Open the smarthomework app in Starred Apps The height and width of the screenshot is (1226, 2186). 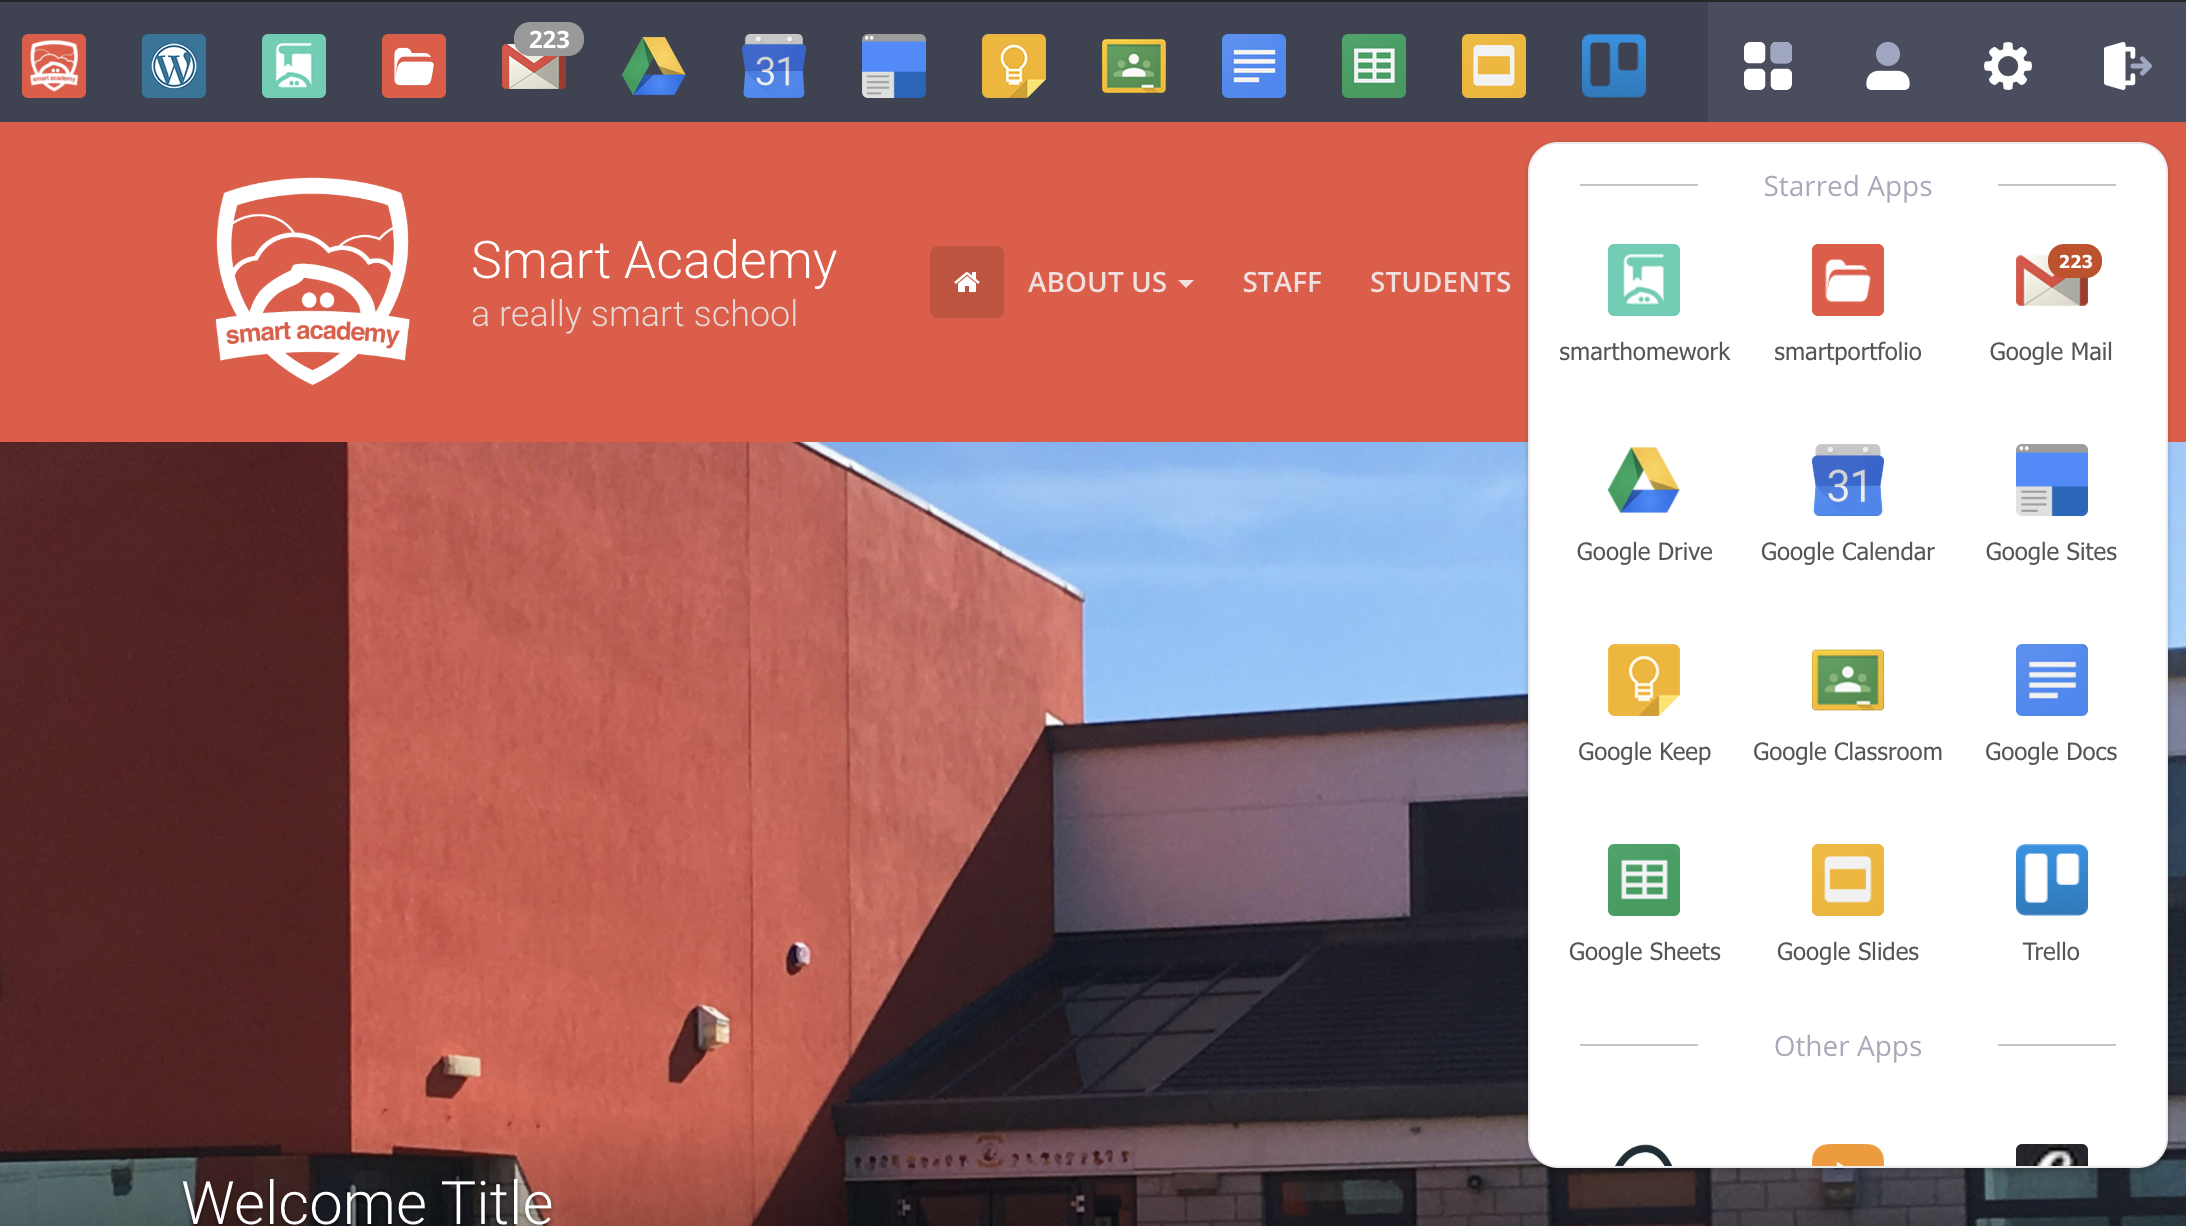point(1643,281)
